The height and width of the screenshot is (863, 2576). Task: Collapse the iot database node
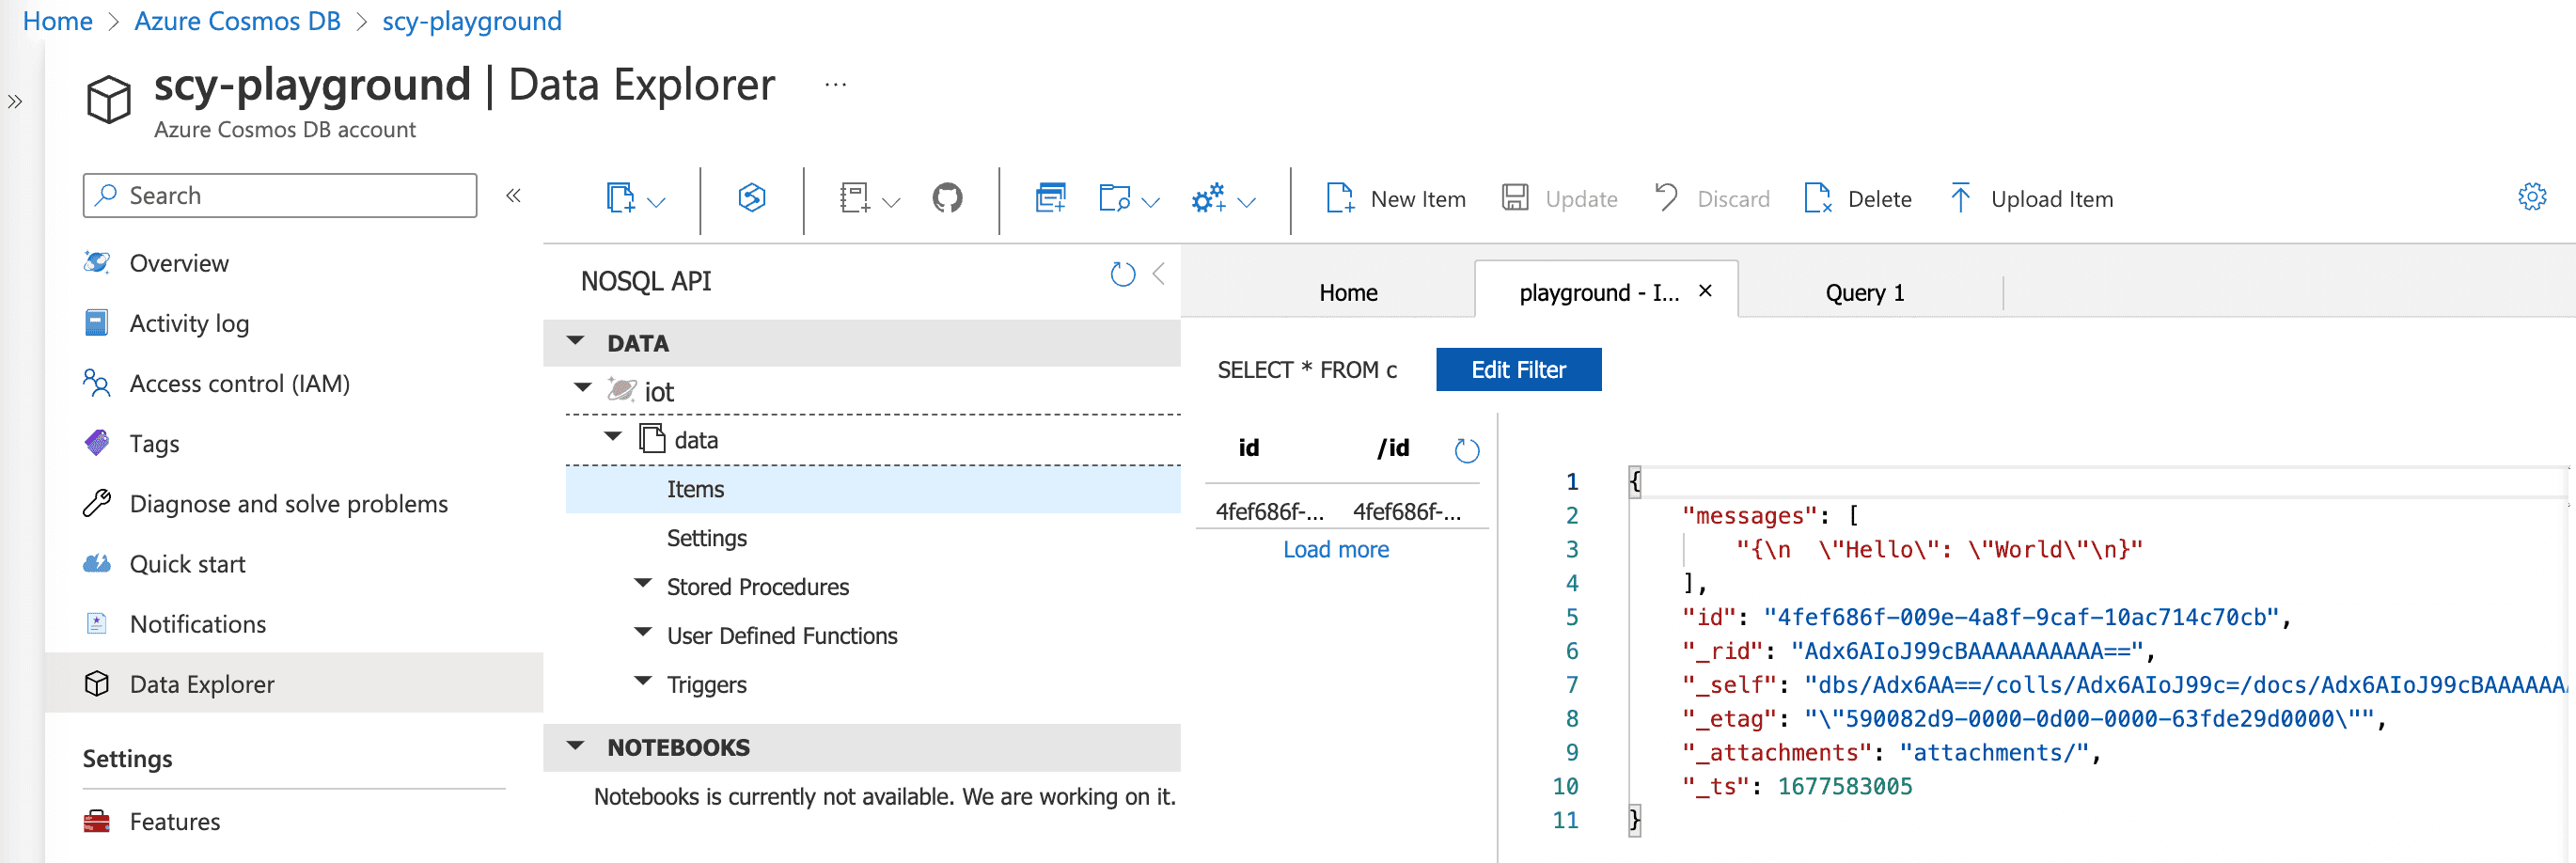tap(583, 388)
